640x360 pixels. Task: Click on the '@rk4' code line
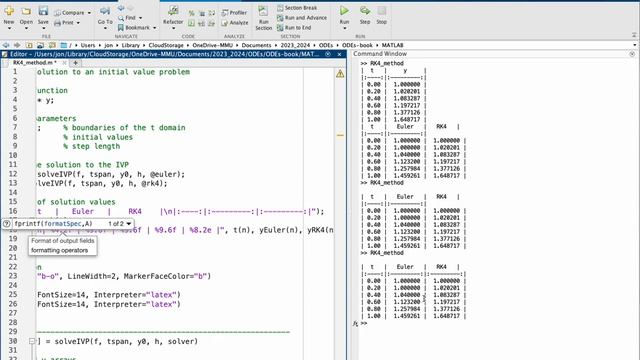tap(102, 183)
